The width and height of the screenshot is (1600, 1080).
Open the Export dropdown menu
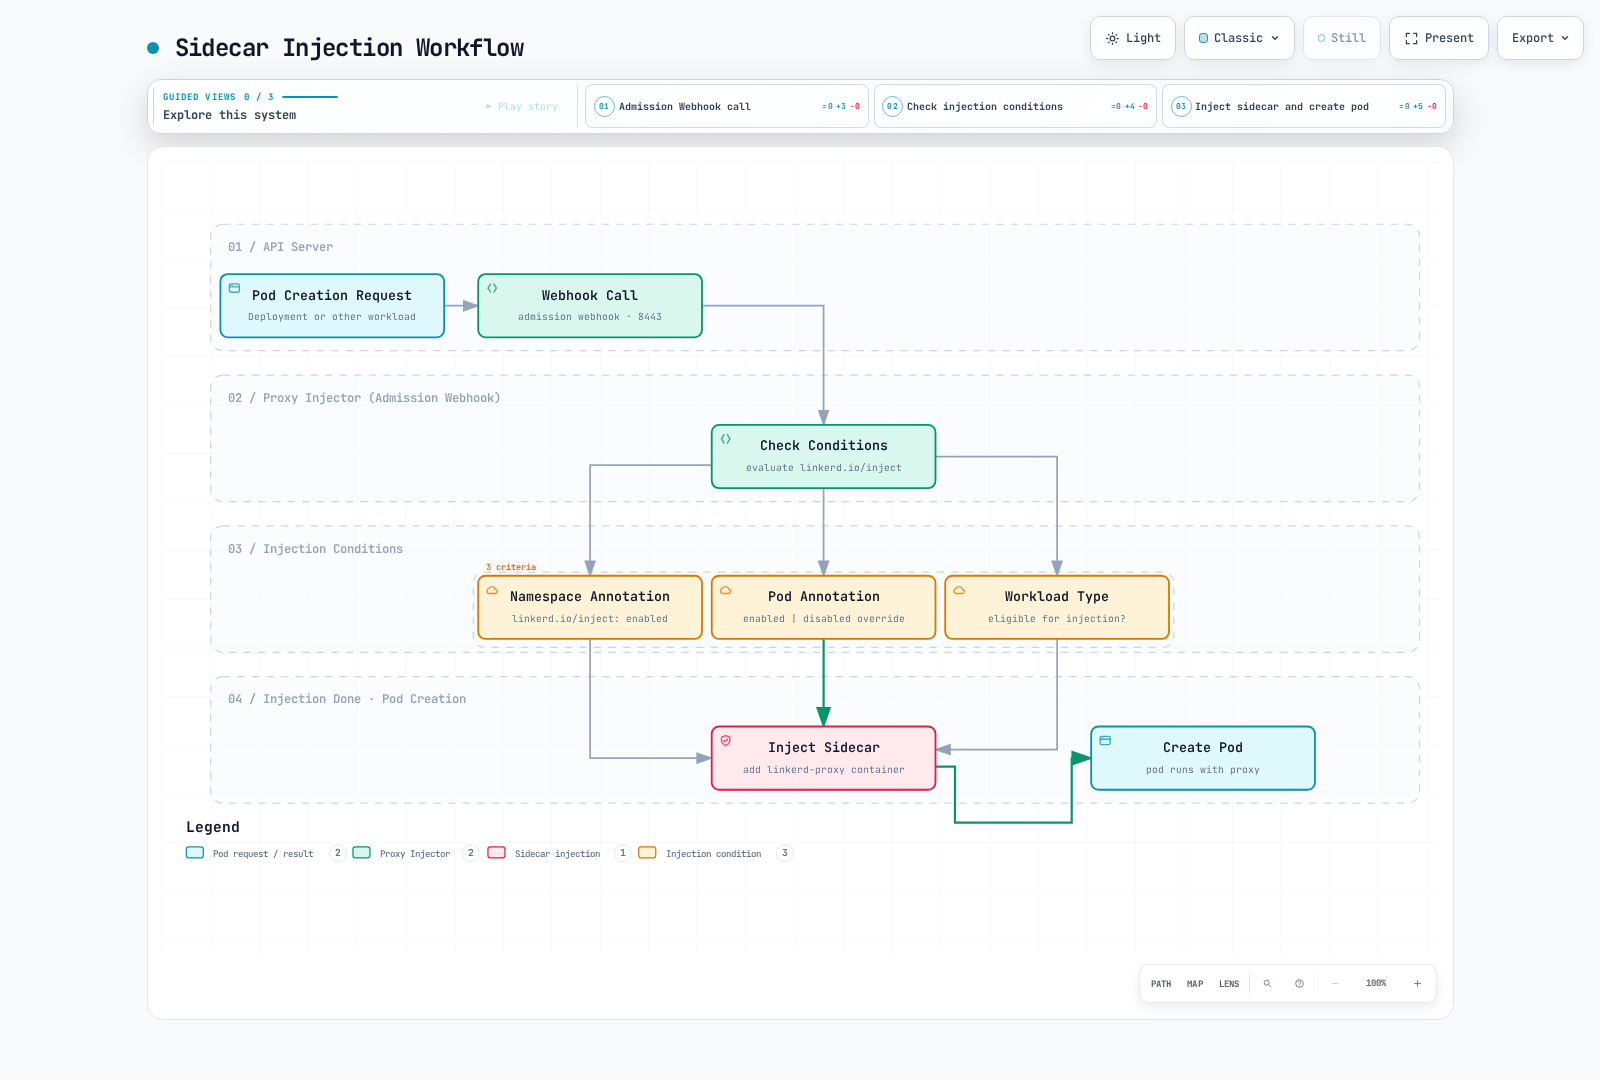coord(1540,38)
